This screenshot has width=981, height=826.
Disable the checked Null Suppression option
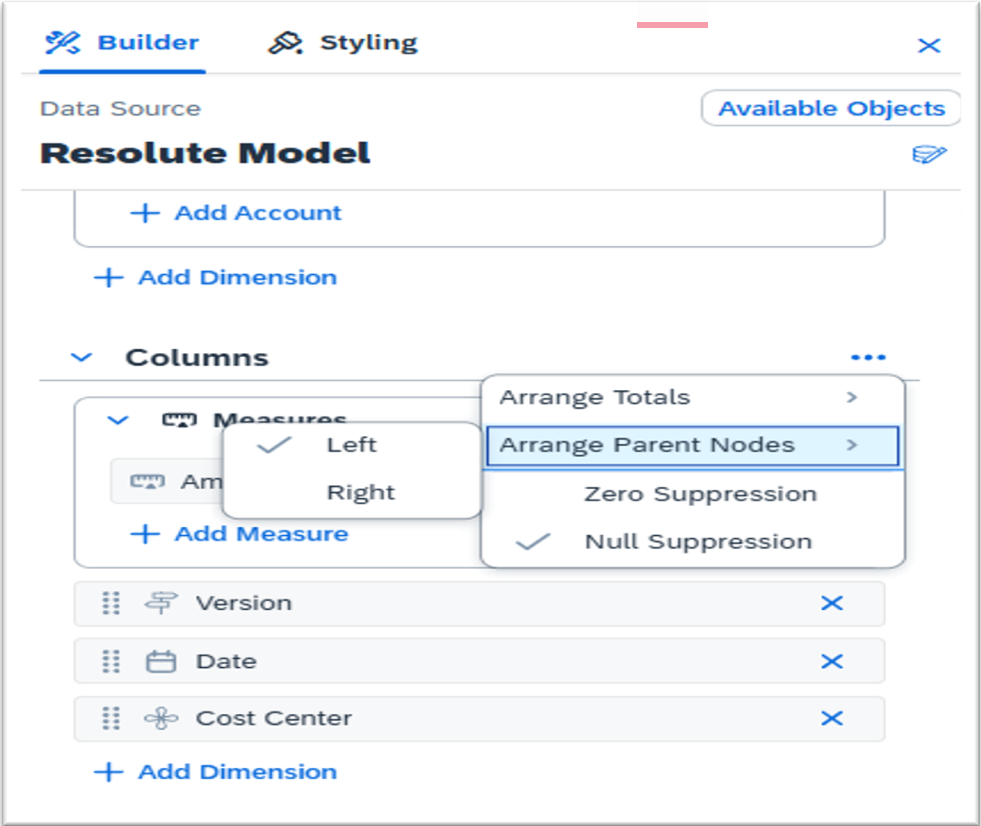(697, 542)
